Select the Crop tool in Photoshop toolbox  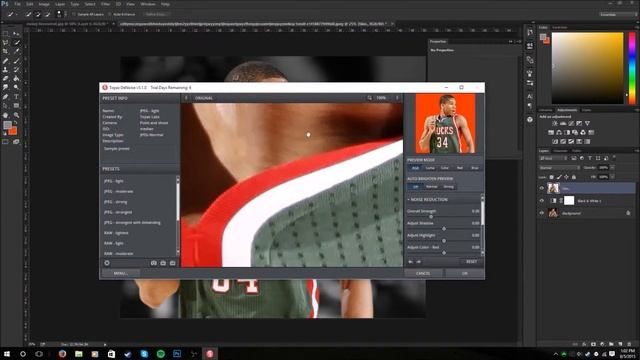point(6,51)
